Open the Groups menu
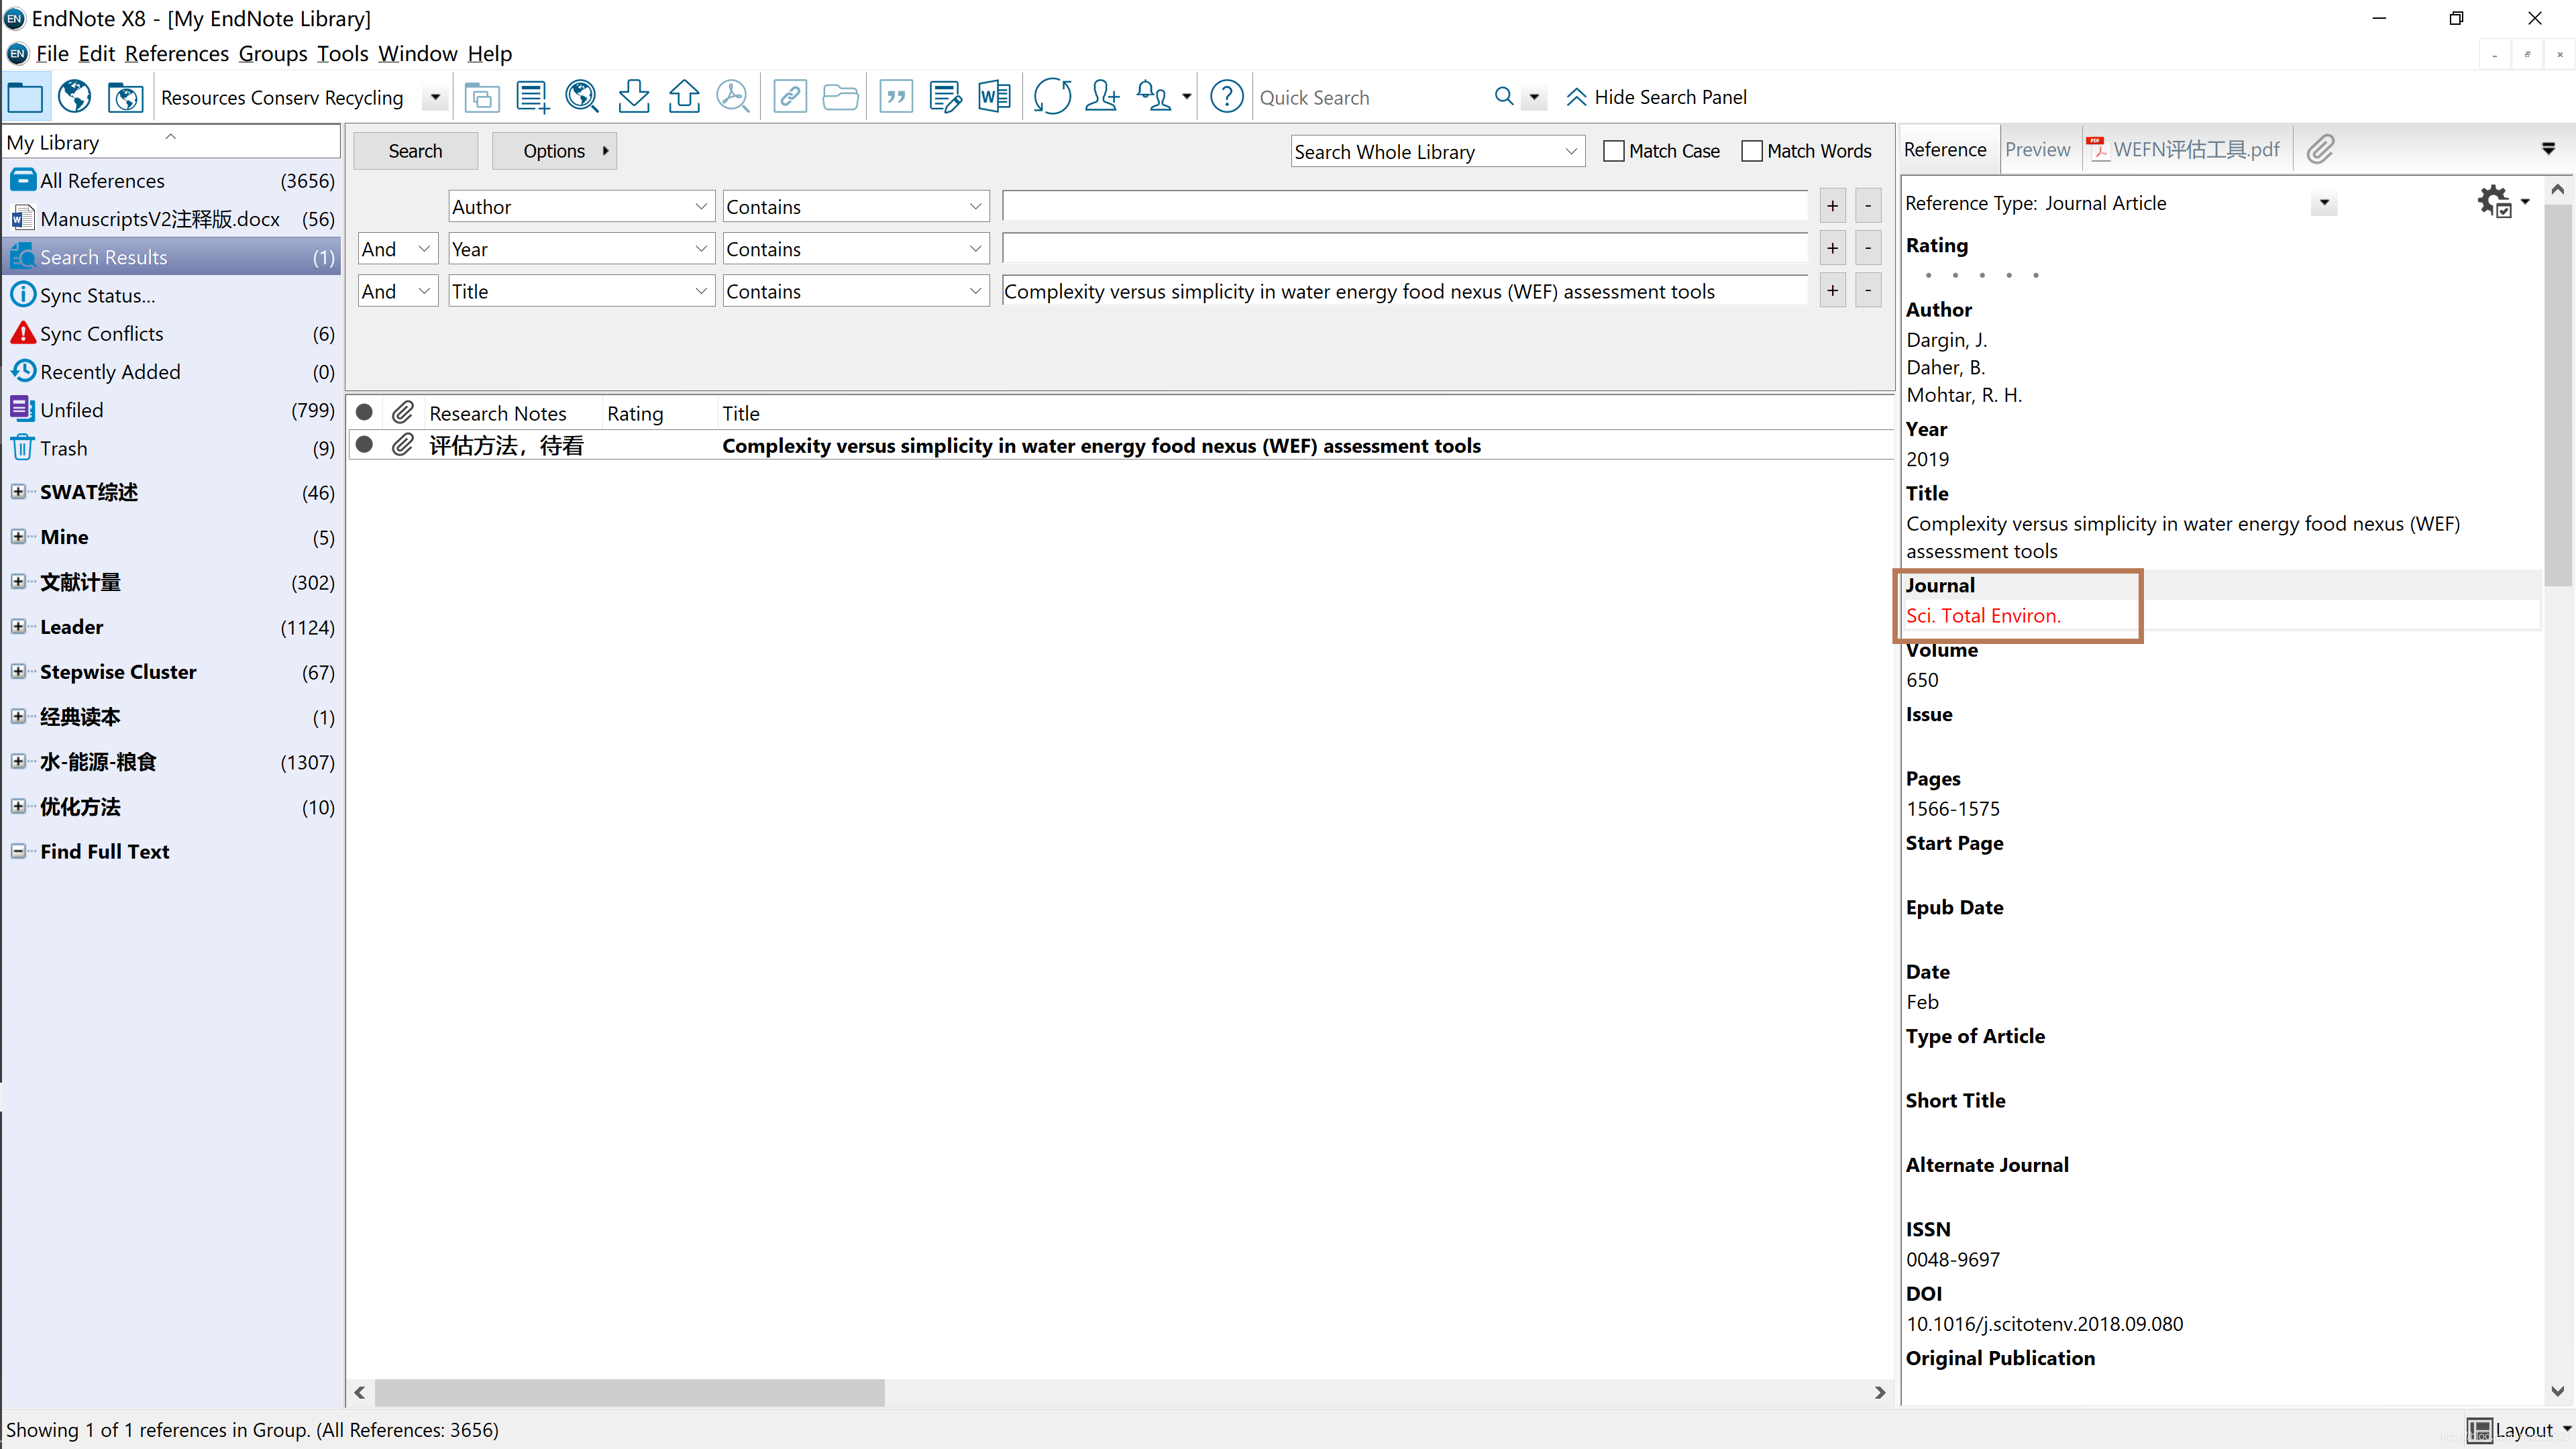Viewport: 2576px width, 1449px height. (272, 53)
